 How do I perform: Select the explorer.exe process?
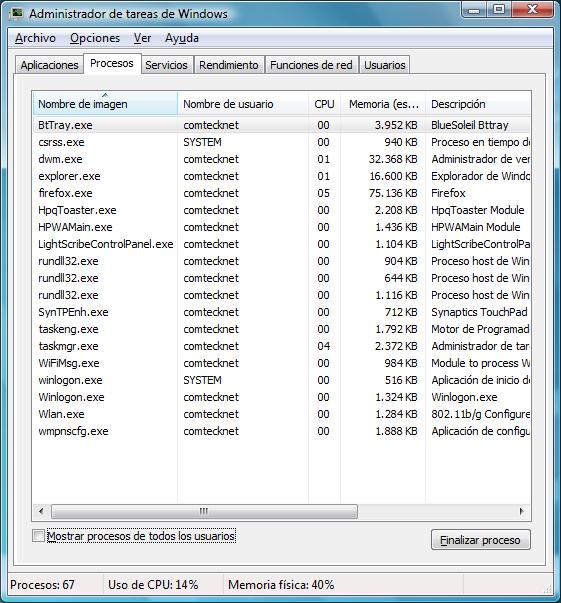coord(281,176)
